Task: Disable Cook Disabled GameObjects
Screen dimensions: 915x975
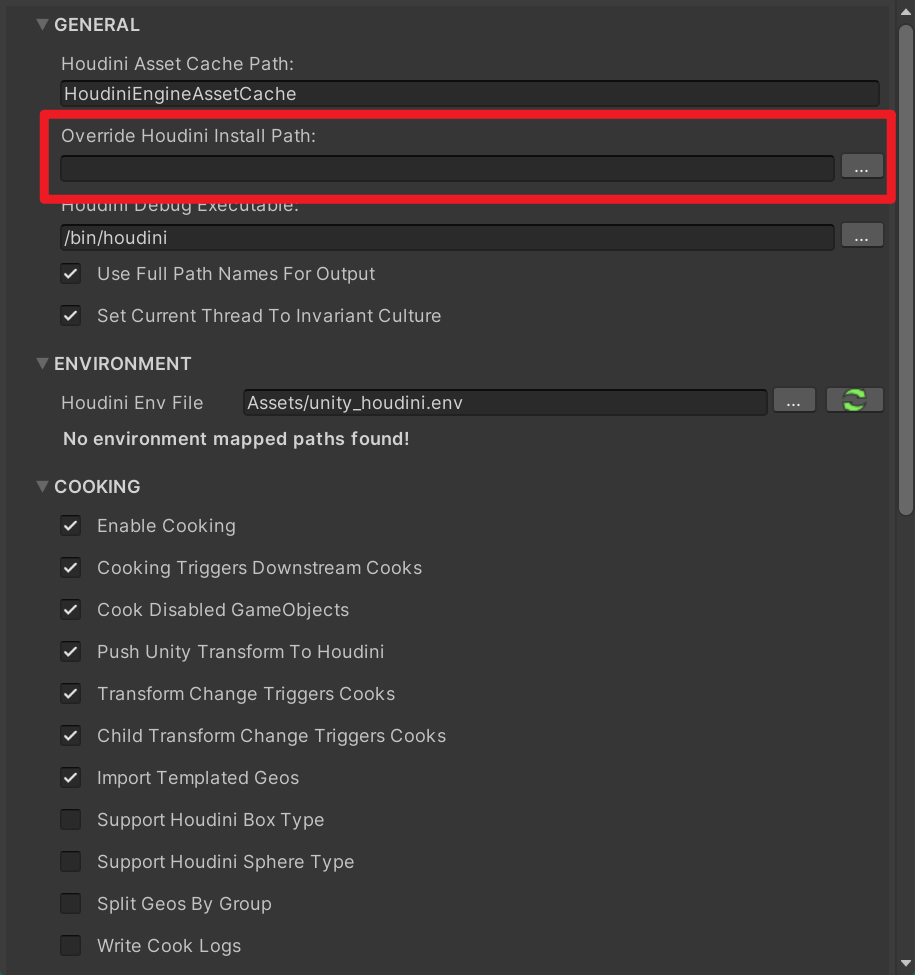Action: pyautogui.click(x=70, y=609)
